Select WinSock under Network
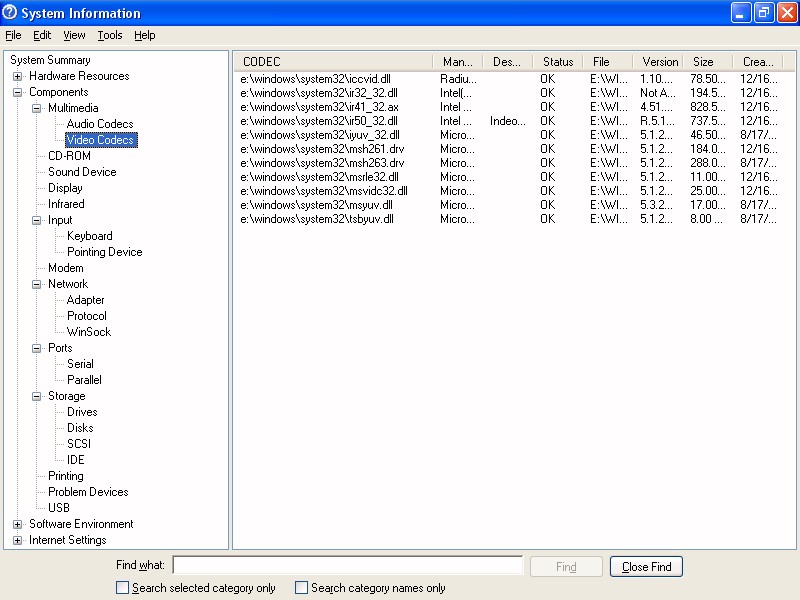800x600 pixels. pyautogui.click(x=89, y=332)
